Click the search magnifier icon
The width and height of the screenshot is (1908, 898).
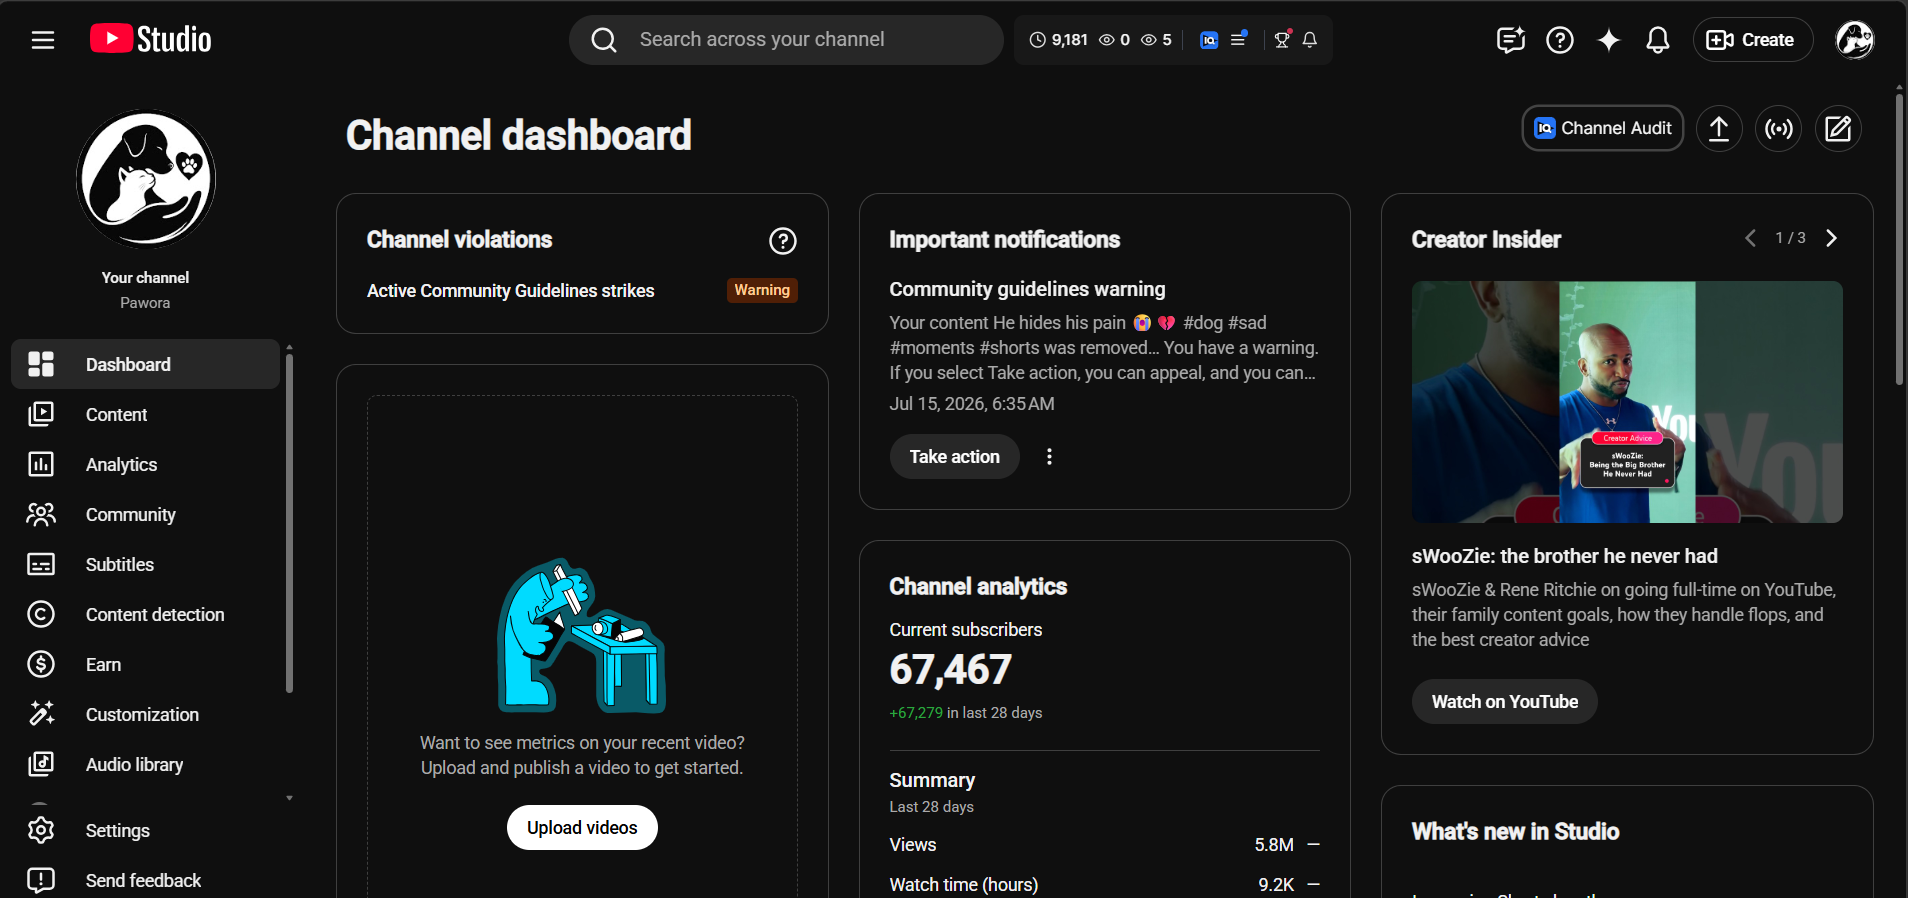click(604, 40)
